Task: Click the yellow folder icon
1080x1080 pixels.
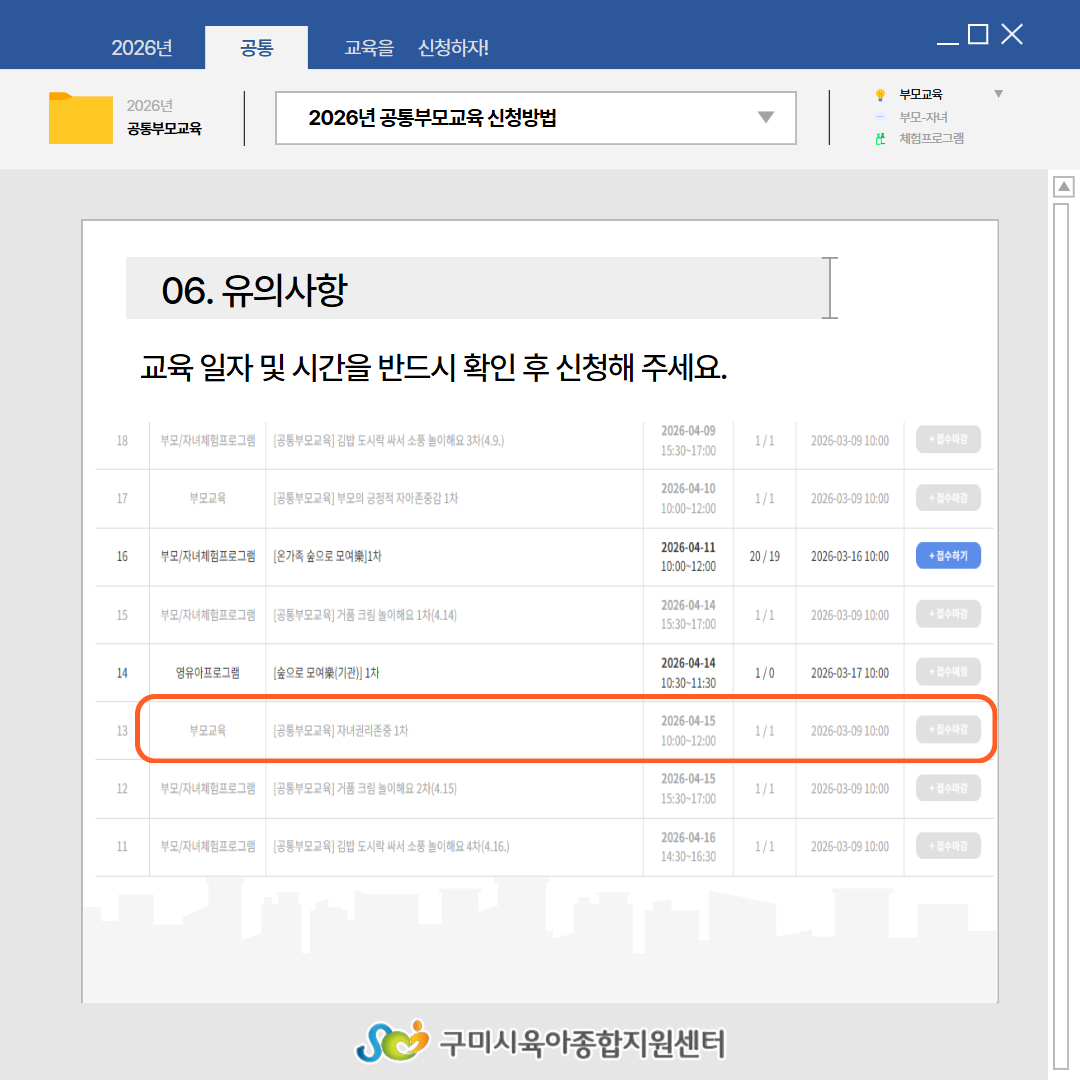Action: [80, 118]
